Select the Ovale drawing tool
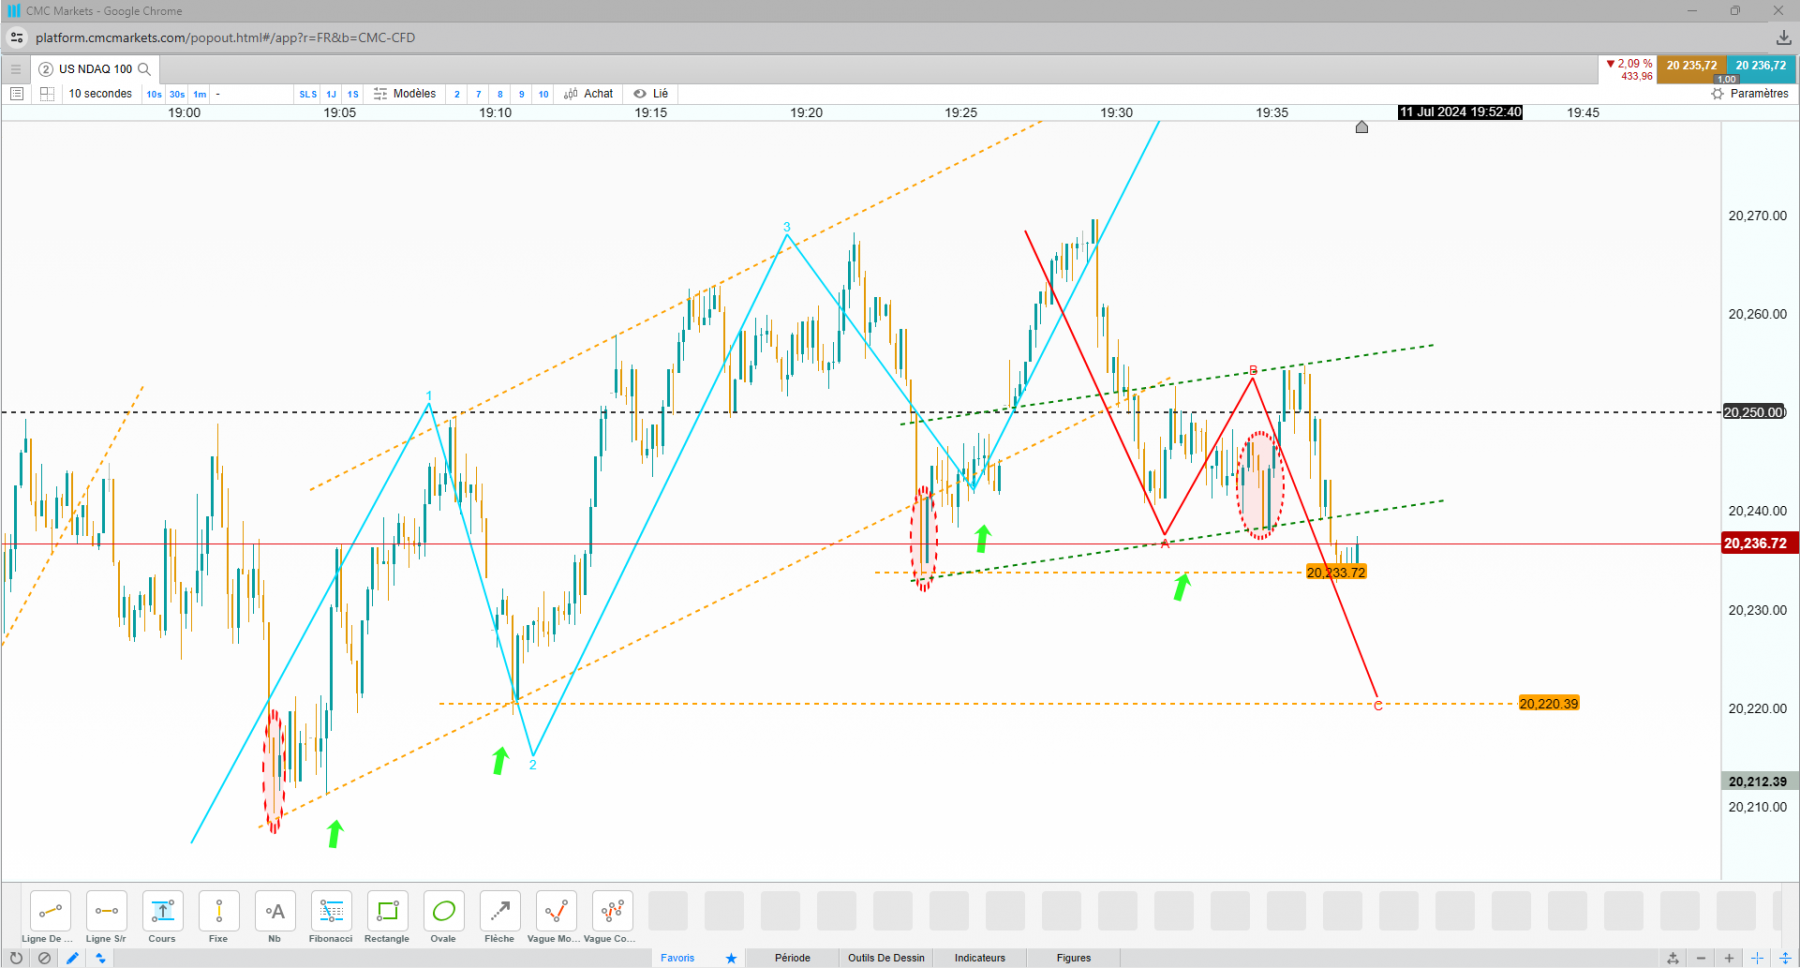Viewport: 1800px width, 968px height. coord(443,911)
